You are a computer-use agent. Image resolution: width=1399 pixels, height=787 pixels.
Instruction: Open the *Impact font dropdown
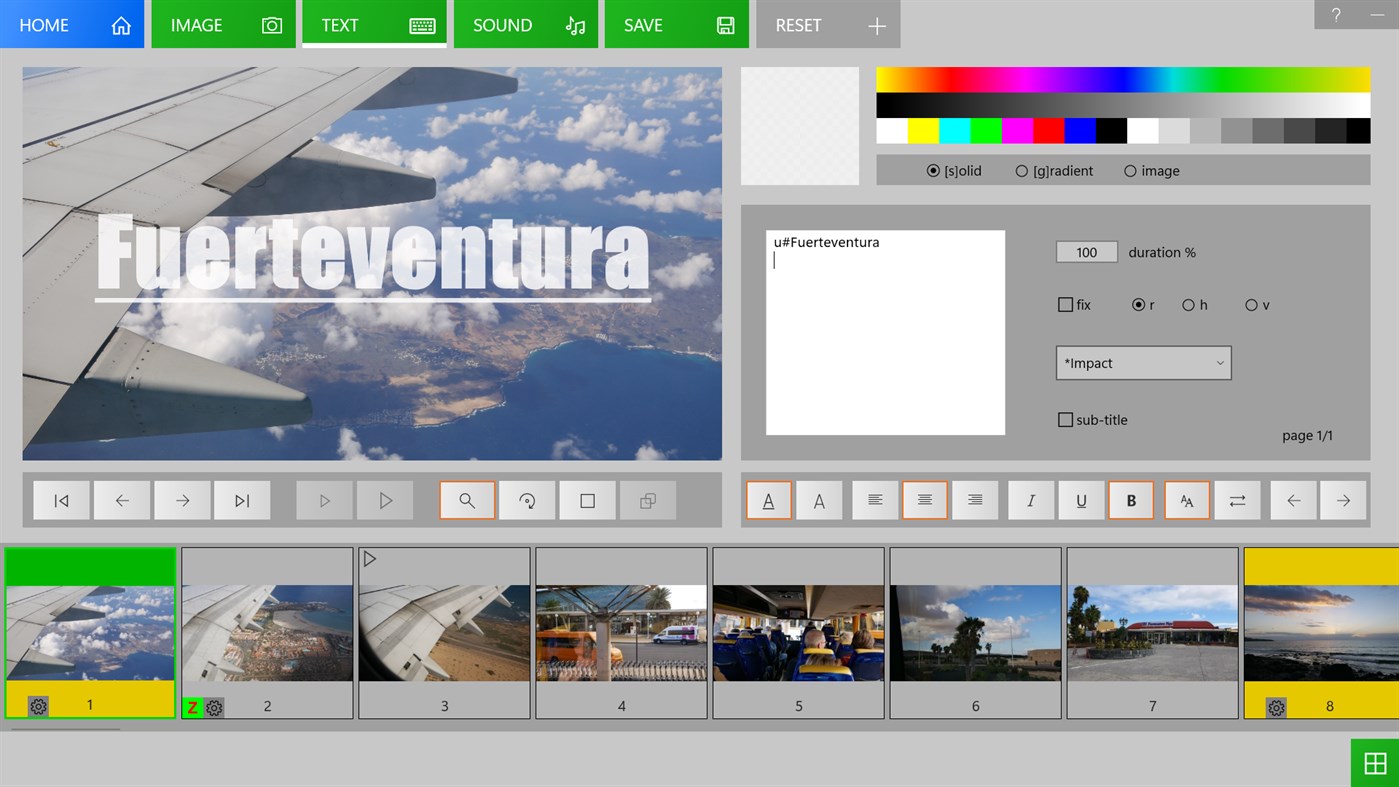[1143, 362]
